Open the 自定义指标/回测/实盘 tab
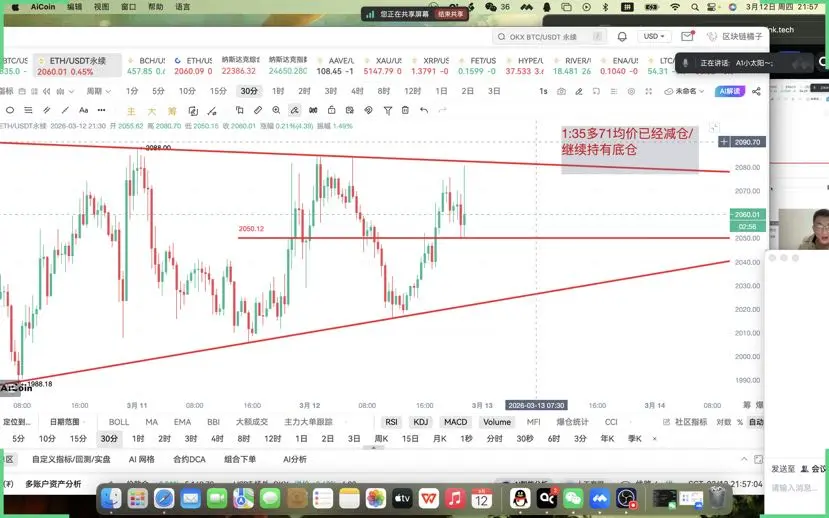Screen dimensions: 829x518 pyautogui.click(x=71, y=459)
